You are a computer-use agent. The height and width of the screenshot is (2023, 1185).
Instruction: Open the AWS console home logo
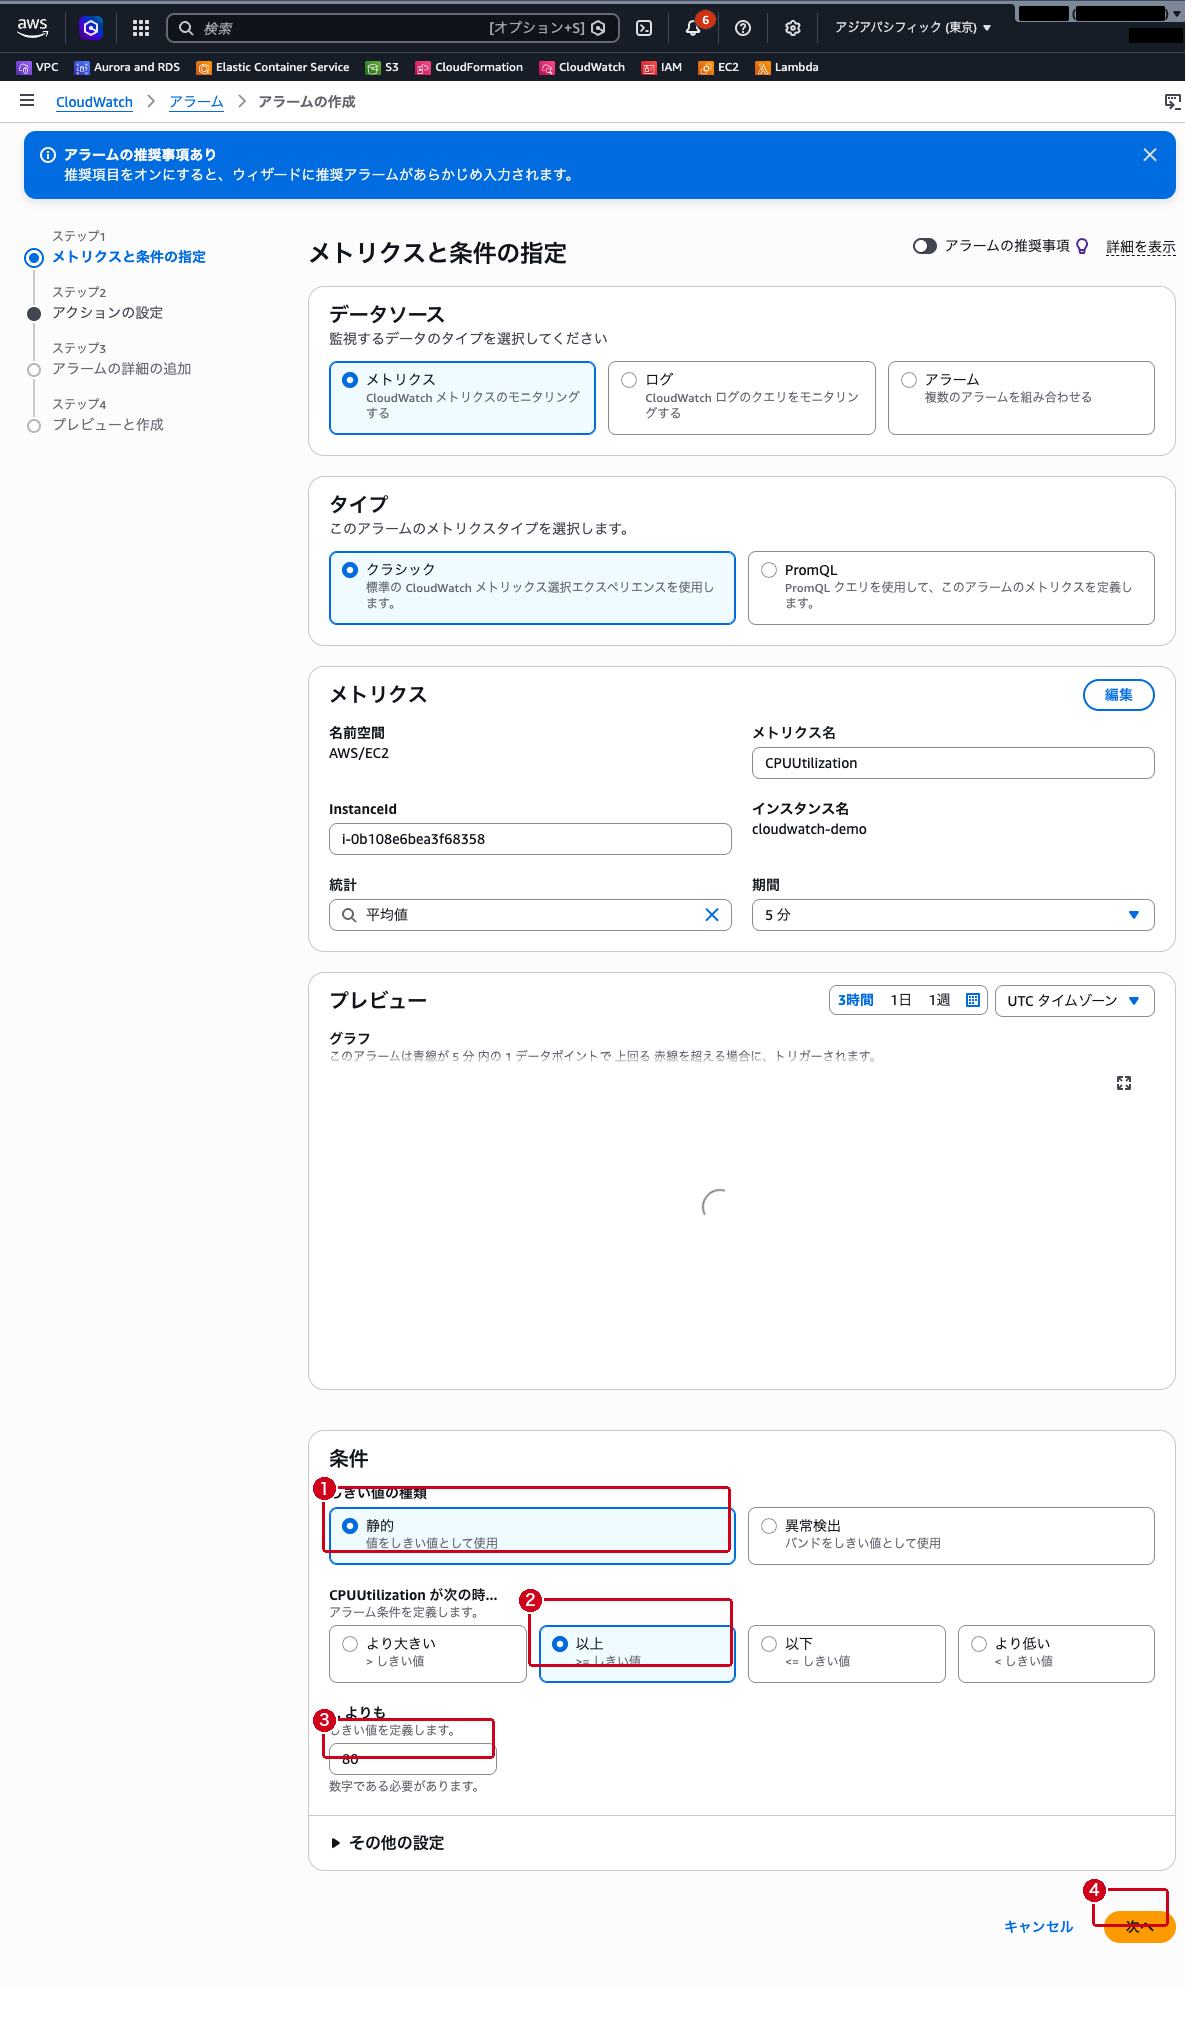pyautogui.click(x=33, y=27)
